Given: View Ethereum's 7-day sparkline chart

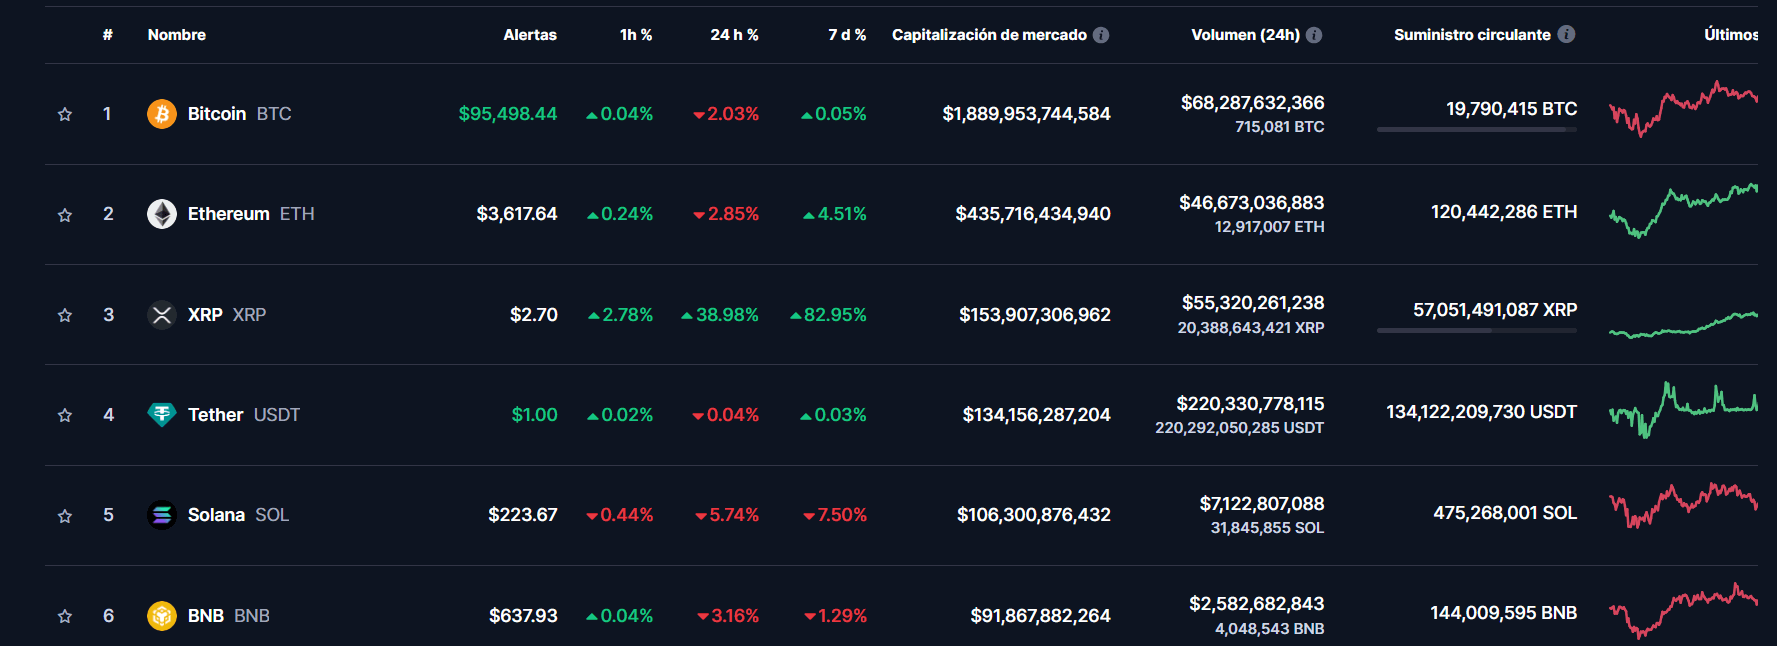Looking at the screenshot, I should pos(1683,211).
